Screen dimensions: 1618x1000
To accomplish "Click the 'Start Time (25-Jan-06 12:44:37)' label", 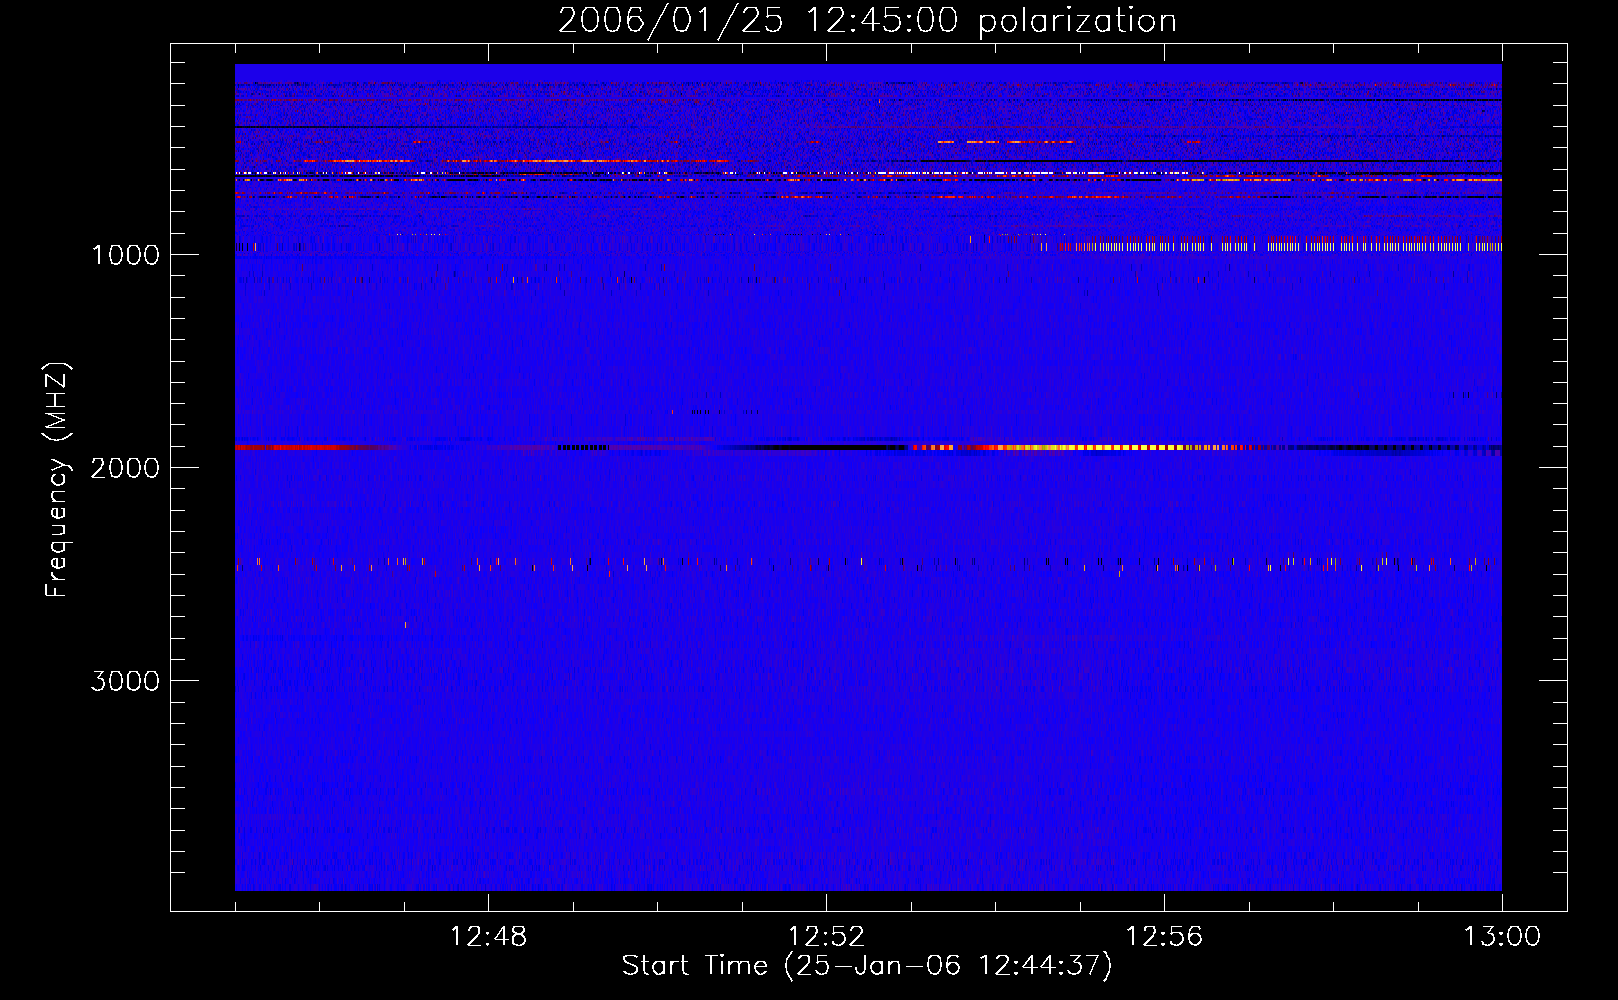I will pos(867,966).
